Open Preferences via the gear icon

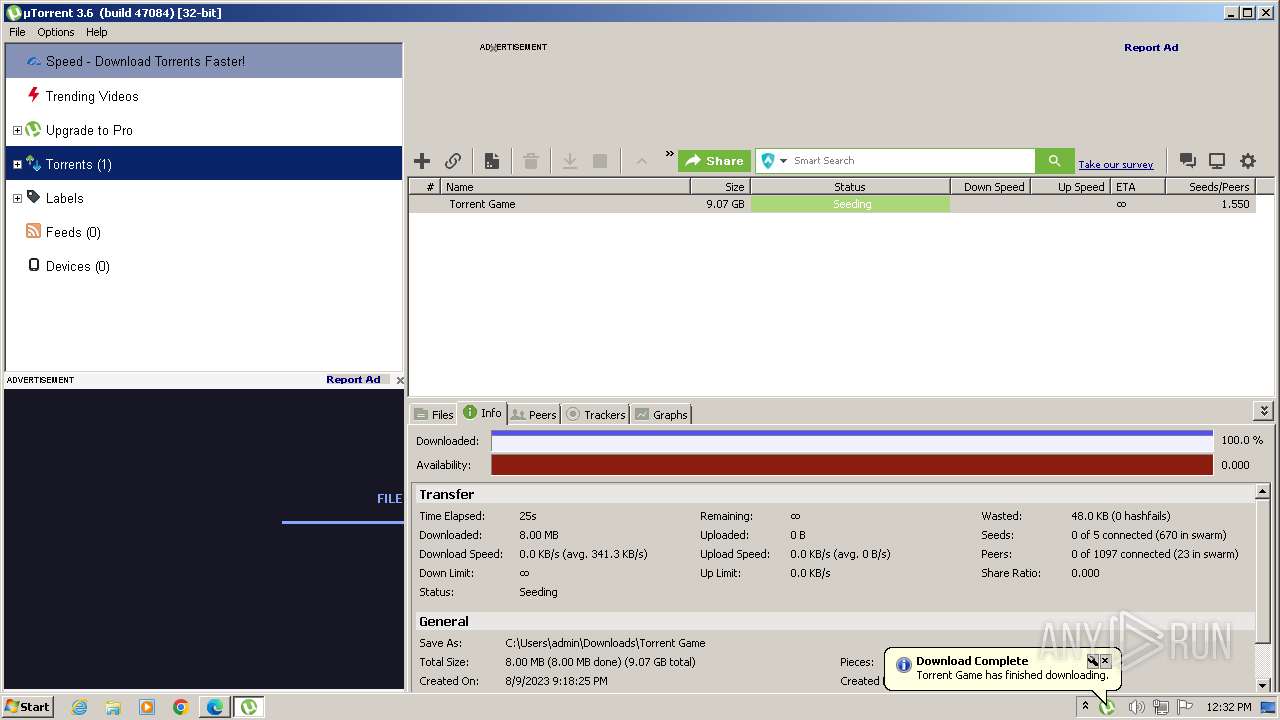point(1248,161)
